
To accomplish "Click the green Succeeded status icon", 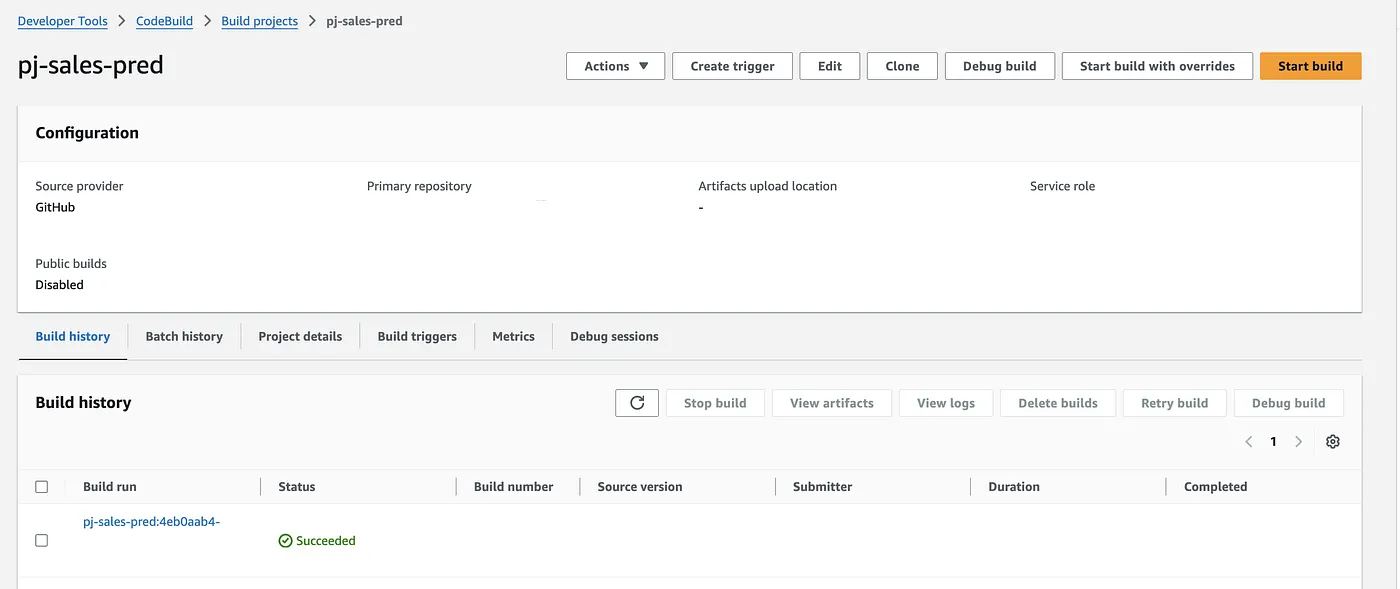I will click(x=285, y=541).
